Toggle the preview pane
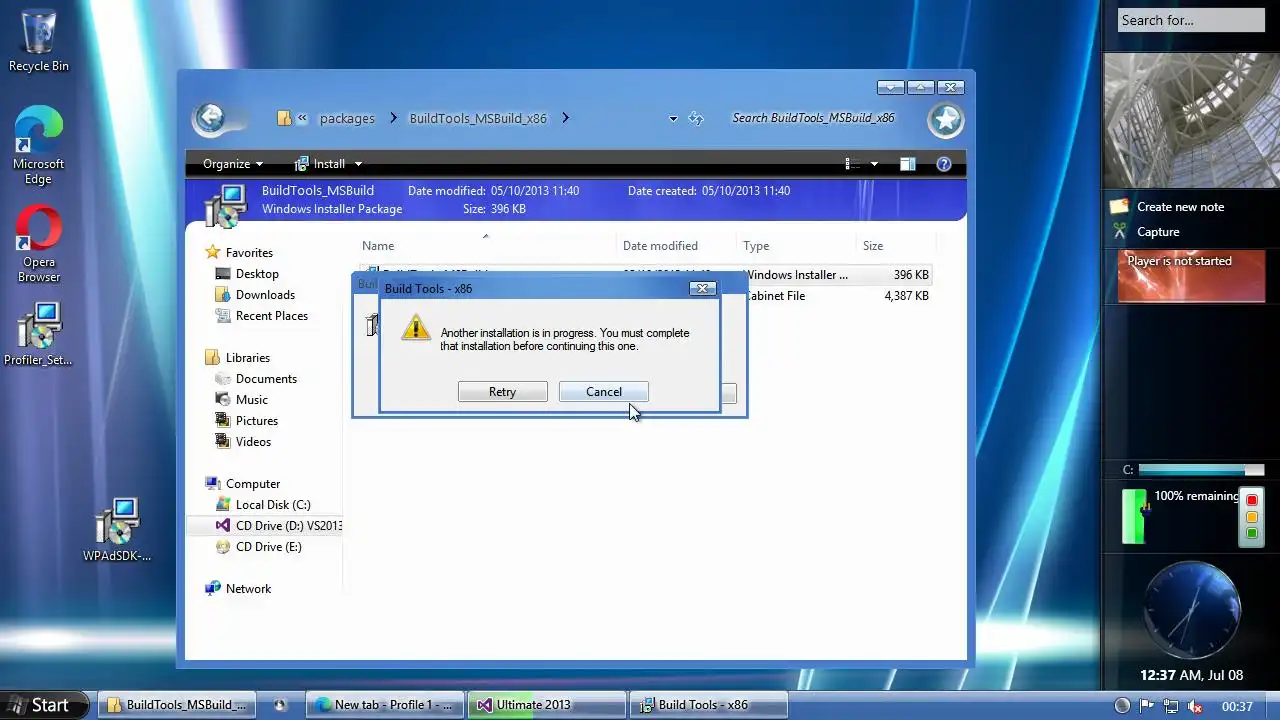This screenshot has width=1280, height=720. tap(907, 164)
